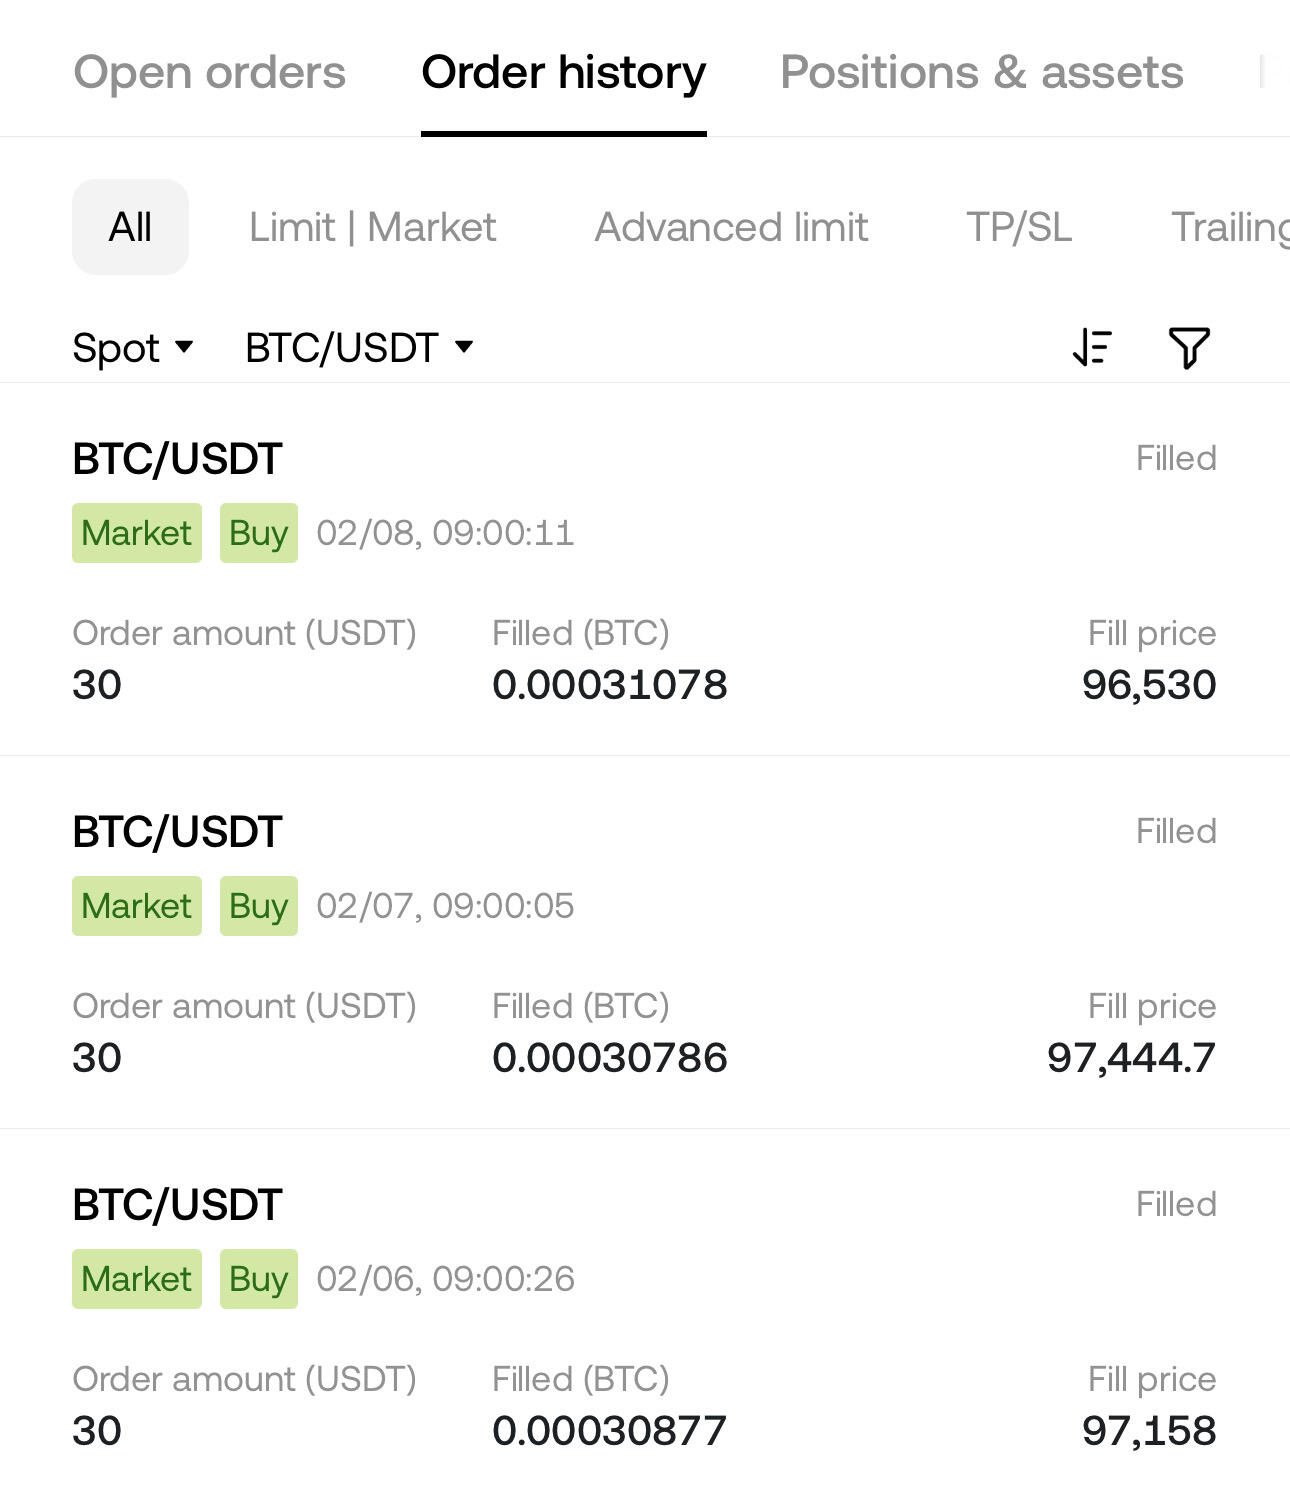Switch to Positions & assets tab
Screen dimensions: 1290x1494
point(981,72)
